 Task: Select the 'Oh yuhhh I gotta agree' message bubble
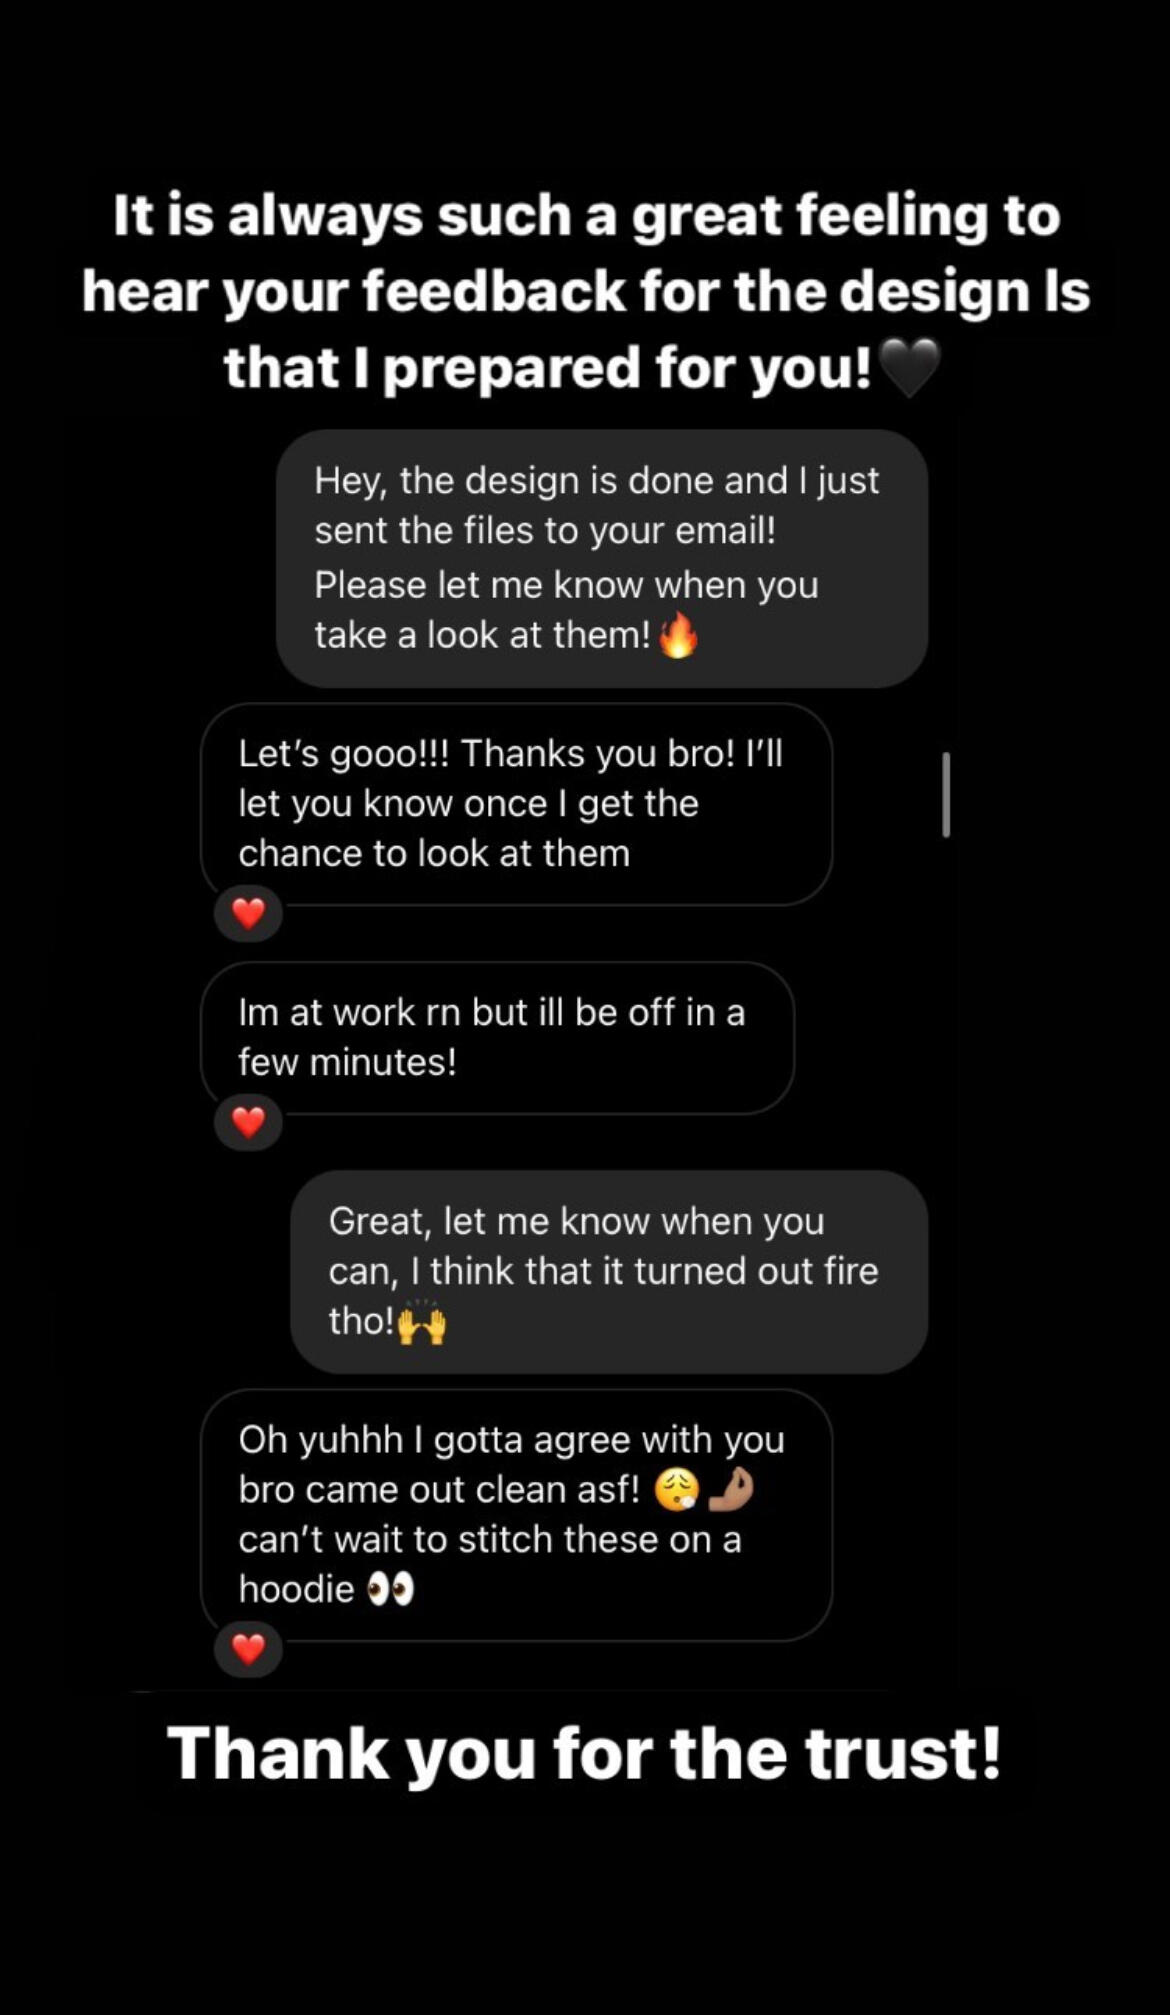click(x=516, y=1514)
